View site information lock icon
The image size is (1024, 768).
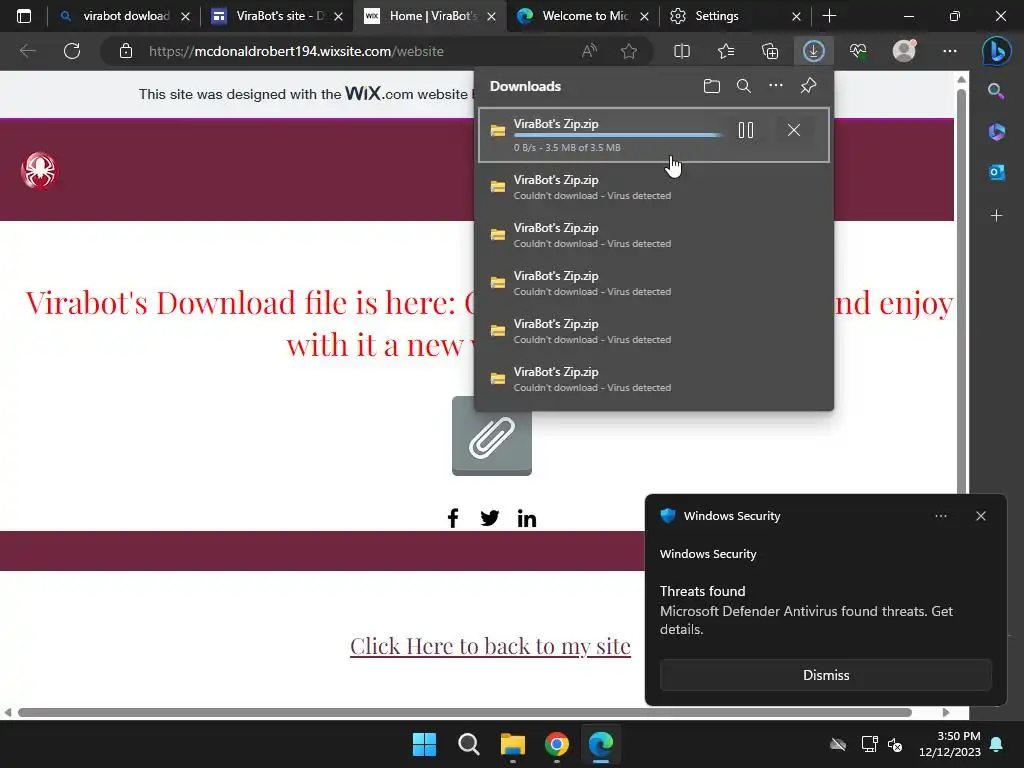coord(126,51)
